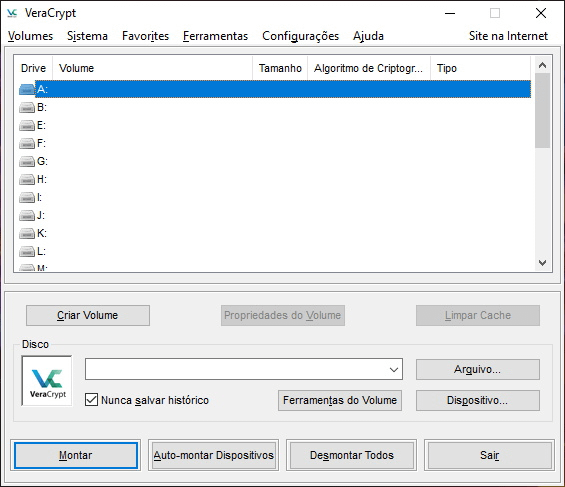Open the Configurações menu
This screenshot has width=565, height=487.
pos(301,36)
